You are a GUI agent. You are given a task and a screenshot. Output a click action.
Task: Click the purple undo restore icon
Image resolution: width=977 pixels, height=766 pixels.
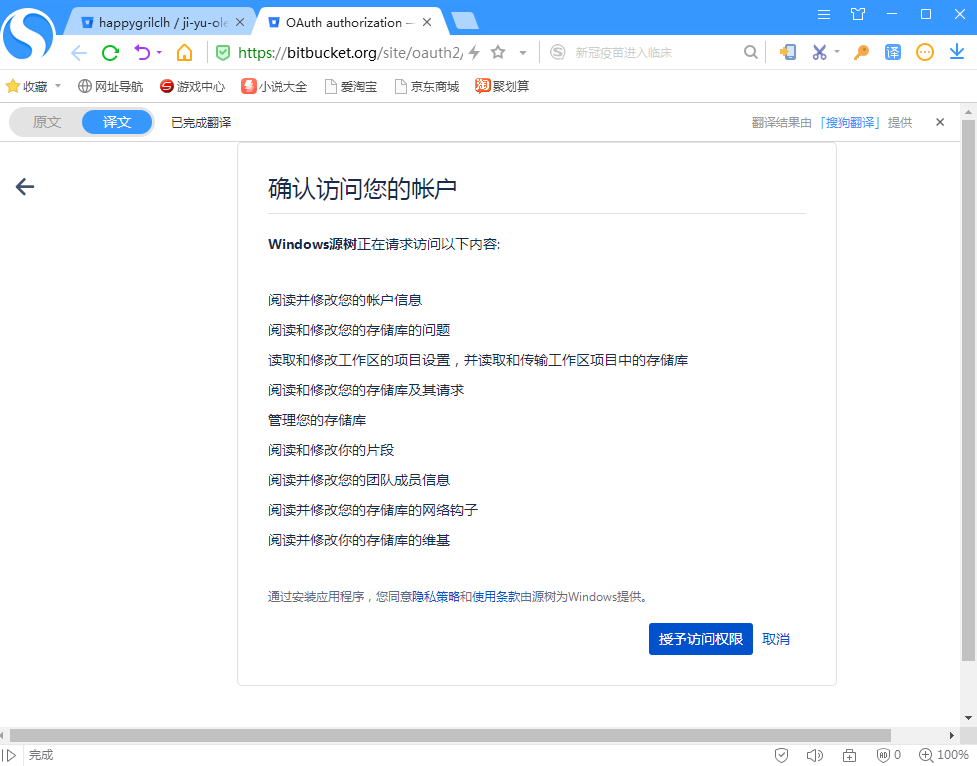pos(143,52)
